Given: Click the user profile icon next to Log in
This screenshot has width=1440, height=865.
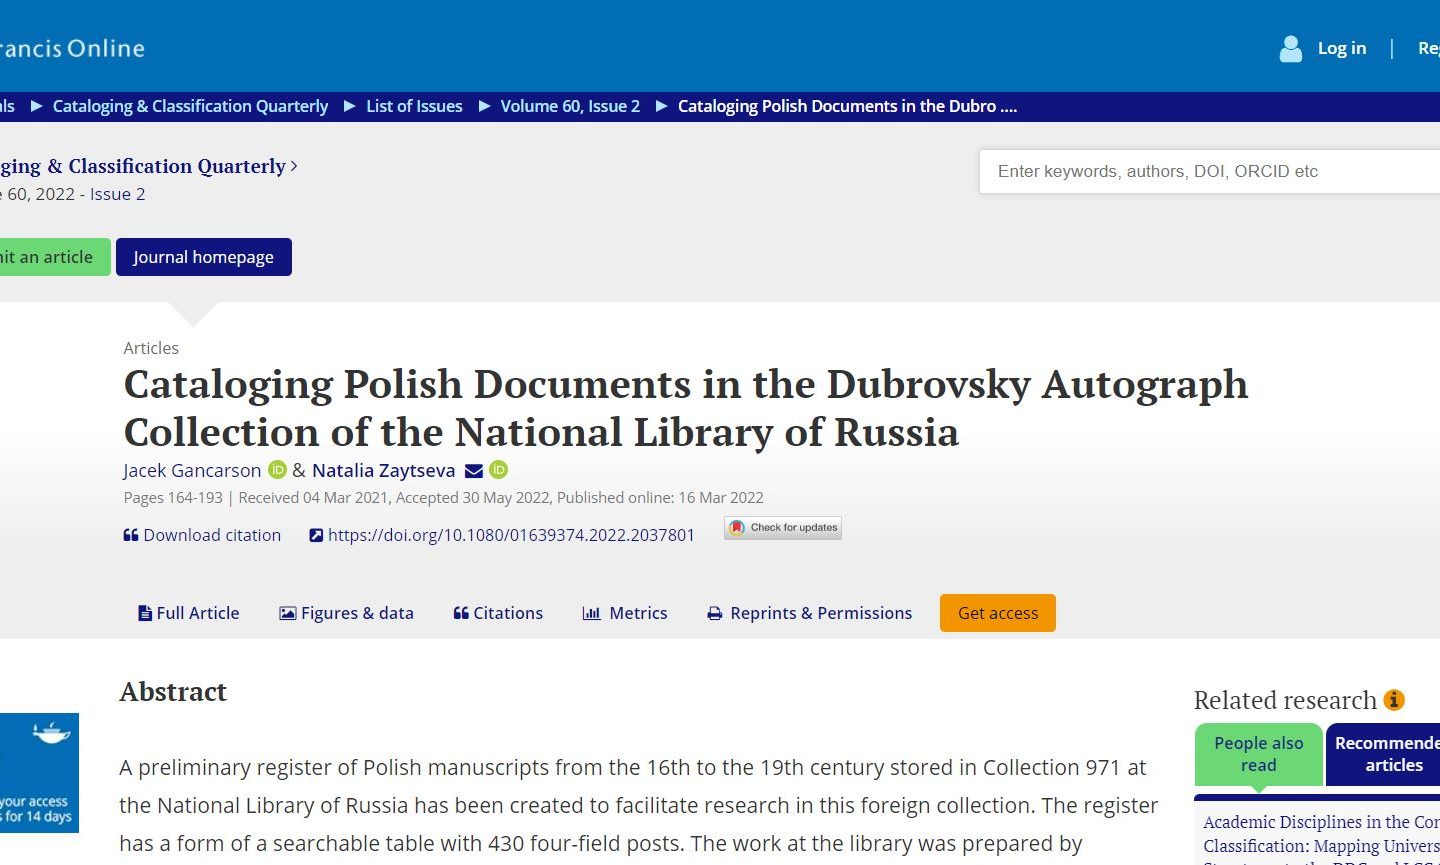Looking at the screenshot, I should pos(1291,48).
